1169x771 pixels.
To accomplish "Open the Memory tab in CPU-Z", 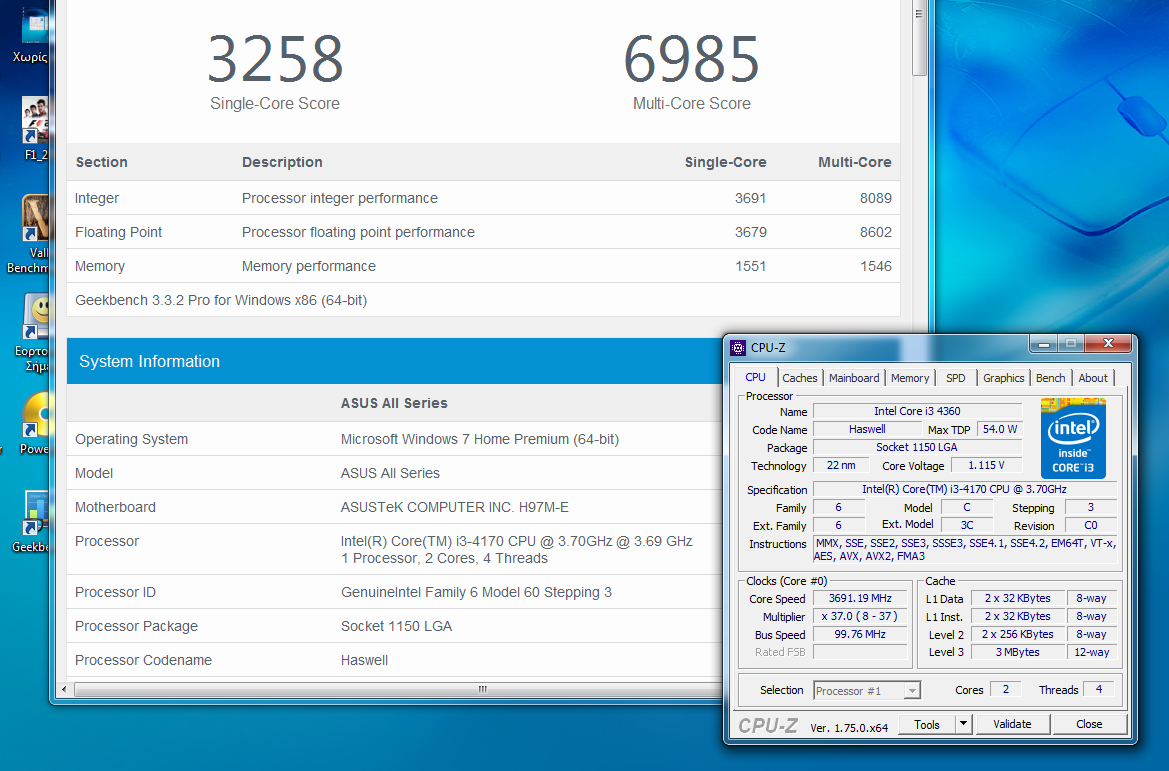I will (x=910, y=378).
